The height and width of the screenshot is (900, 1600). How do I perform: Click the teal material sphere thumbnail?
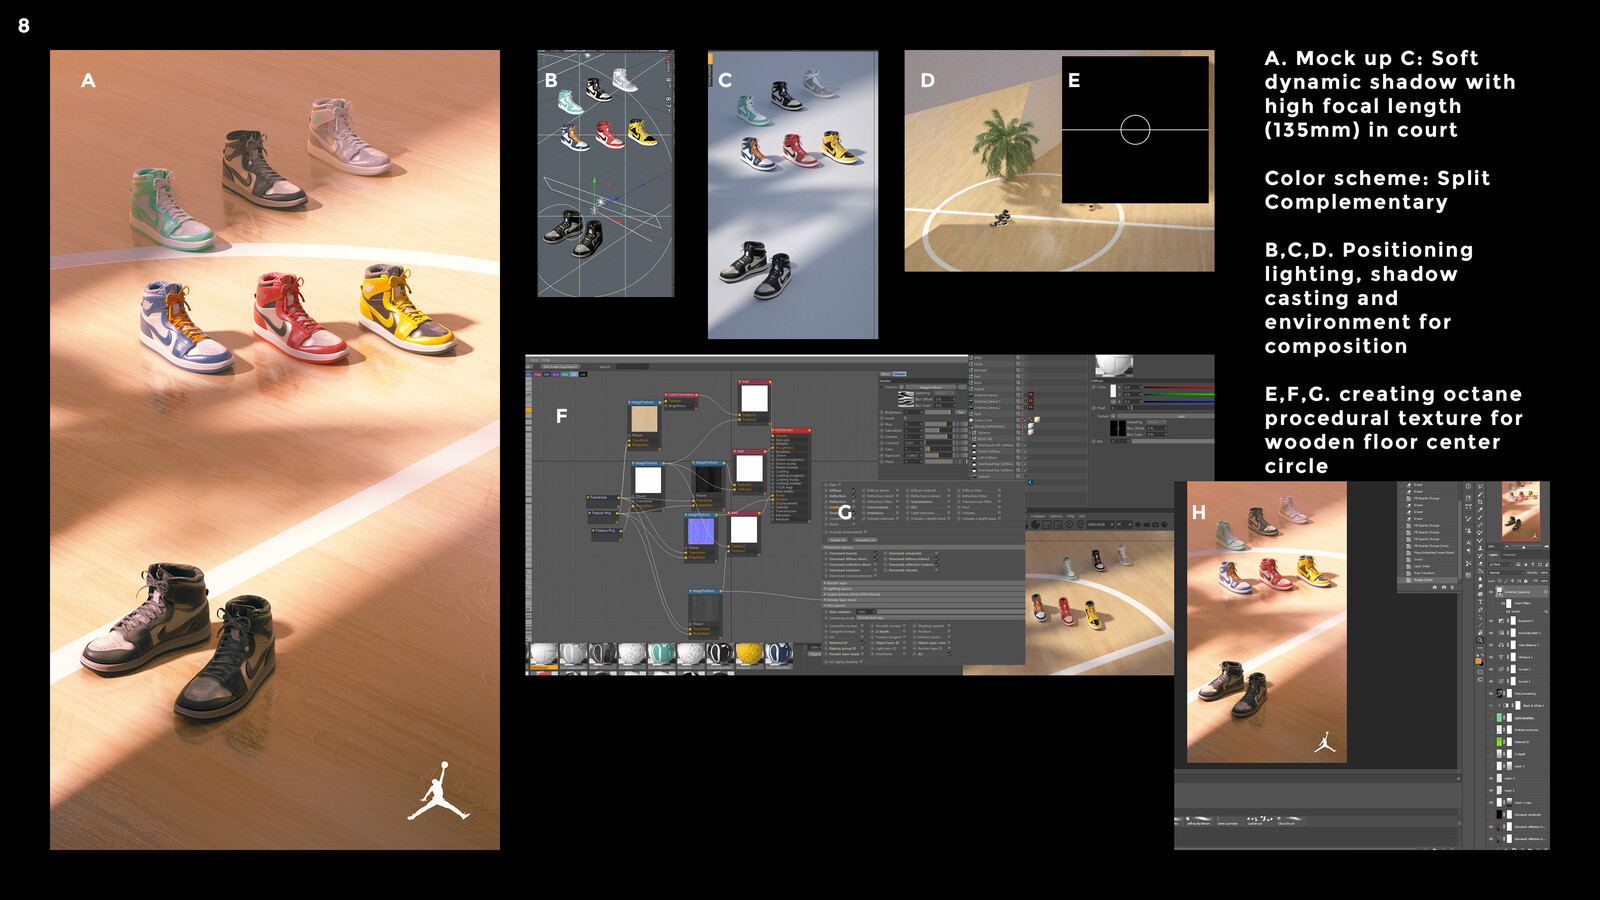[x=661, y=654]
